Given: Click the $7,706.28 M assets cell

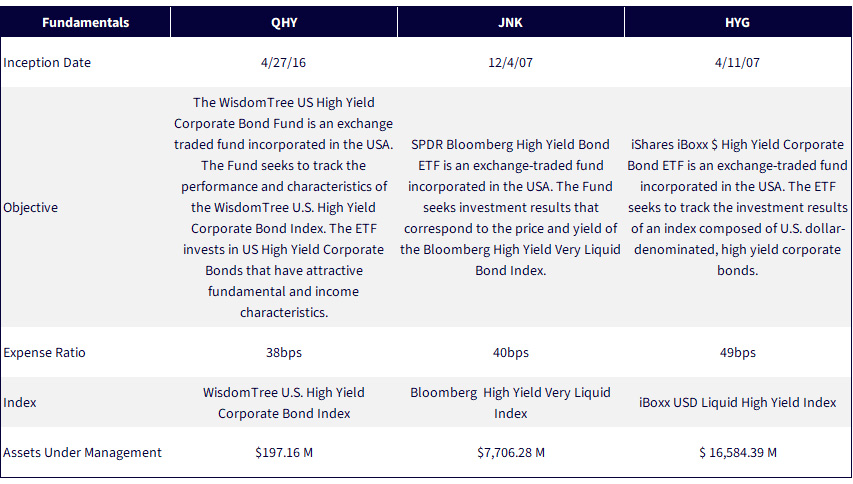Looking at the screenshot, I should pyautogui.click(x=510, y=452).
